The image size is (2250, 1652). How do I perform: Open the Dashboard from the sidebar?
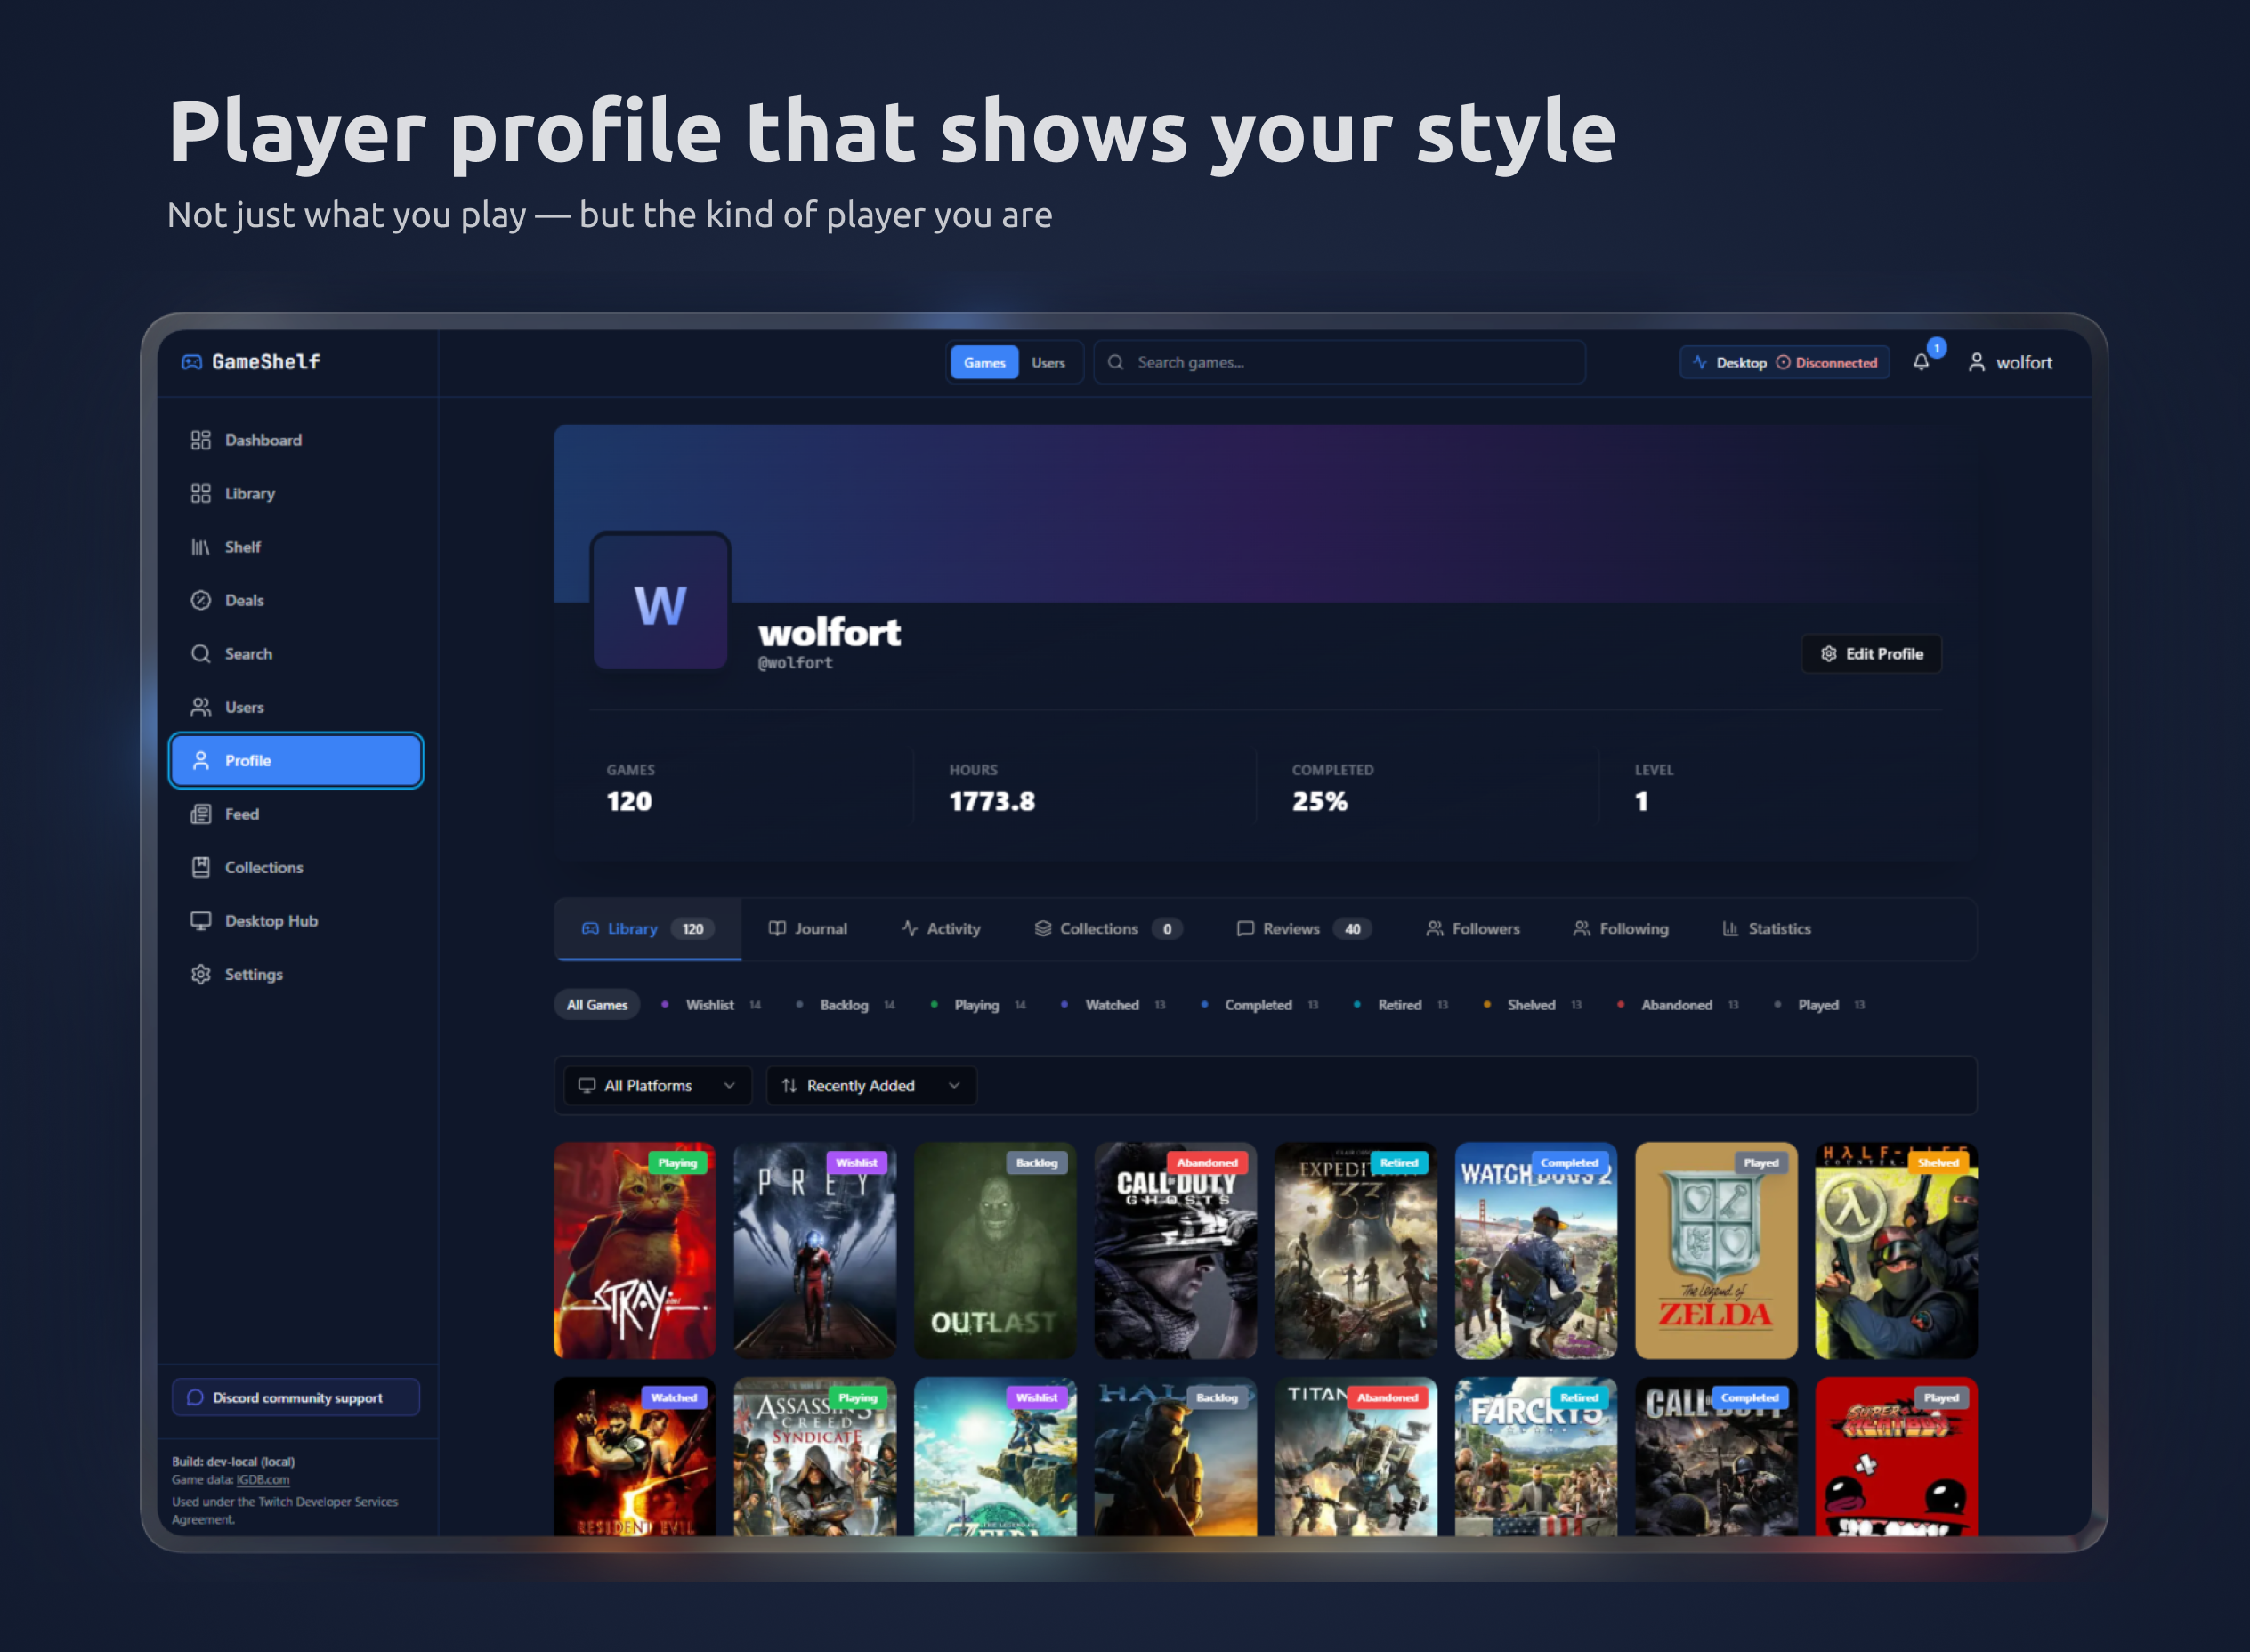[x=262, y=440]
